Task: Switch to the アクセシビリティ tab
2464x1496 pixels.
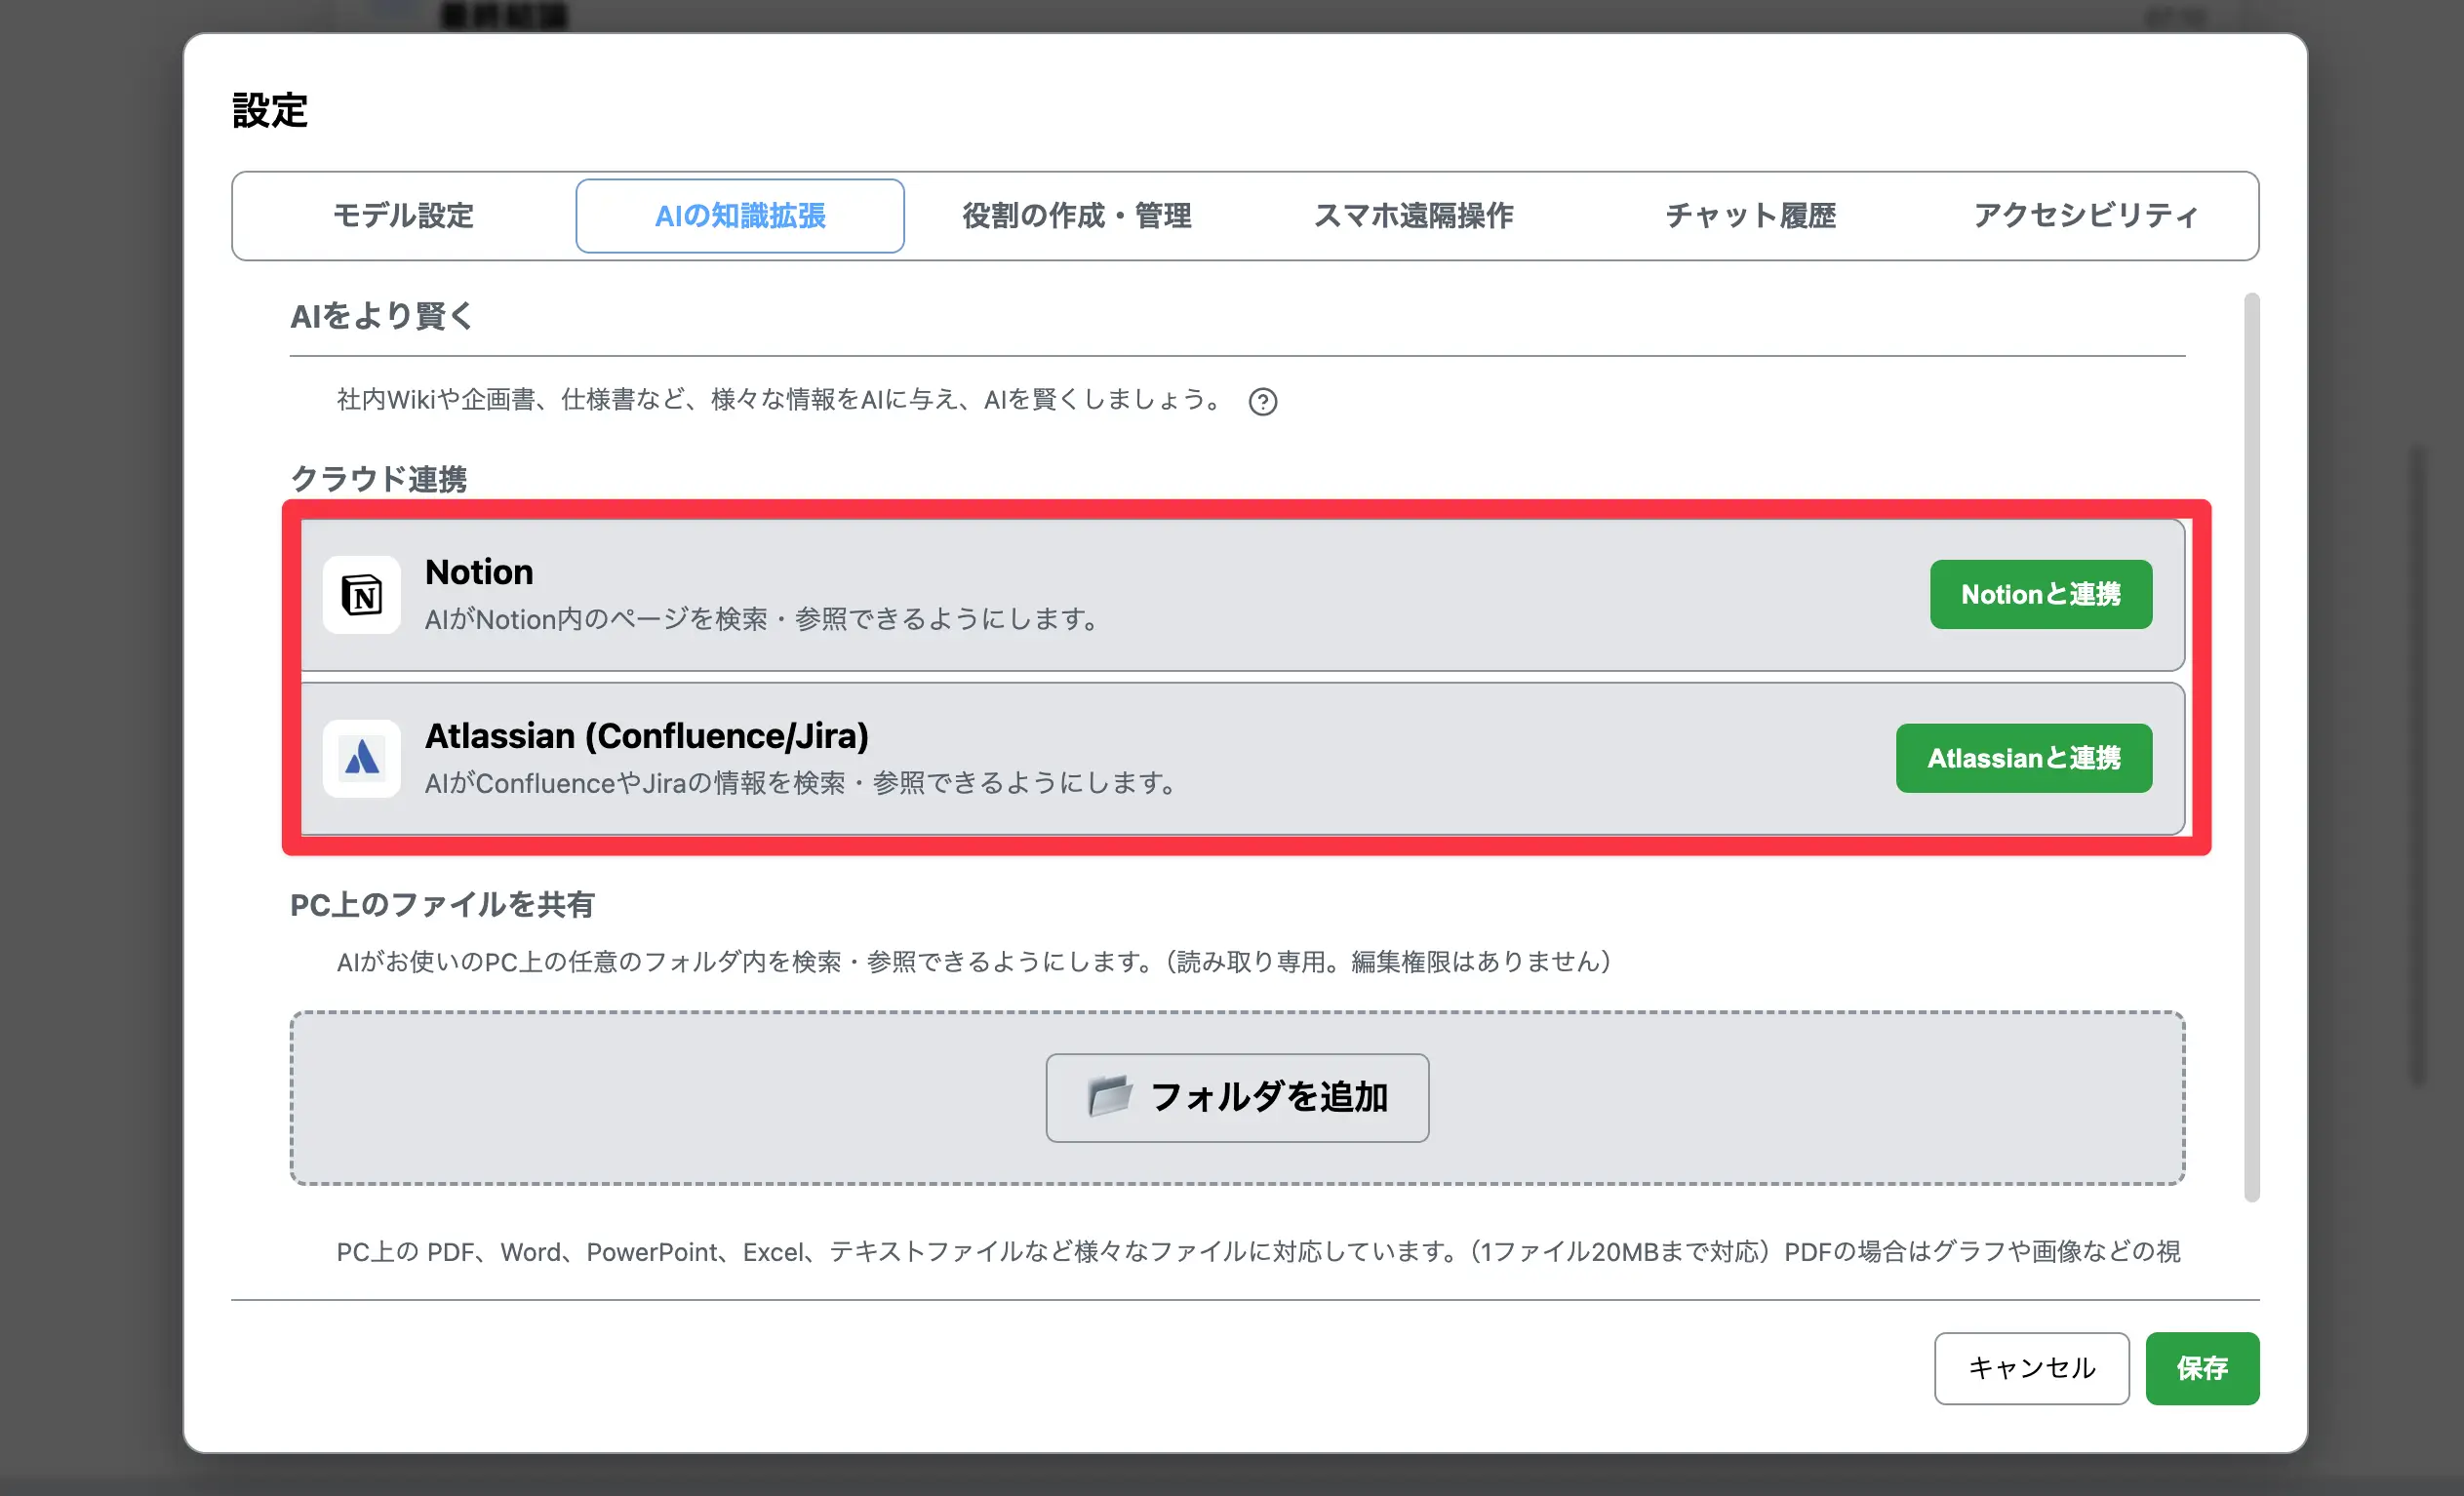Action: 2086,216
